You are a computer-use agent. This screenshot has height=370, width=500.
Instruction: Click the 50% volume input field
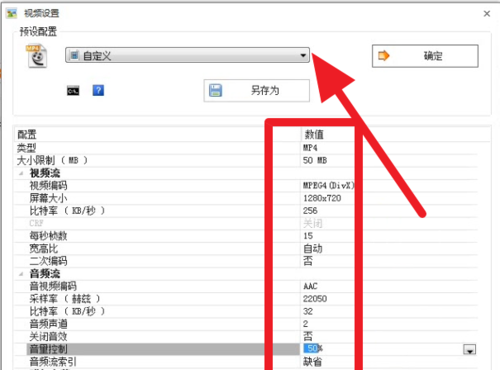382,349
